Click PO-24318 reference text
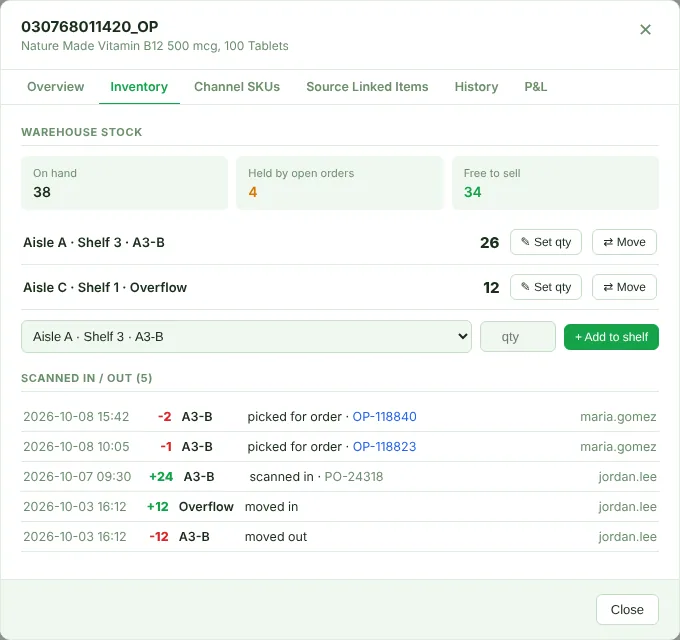This screenshot has width=680, height=640. (x=353, y=477)
